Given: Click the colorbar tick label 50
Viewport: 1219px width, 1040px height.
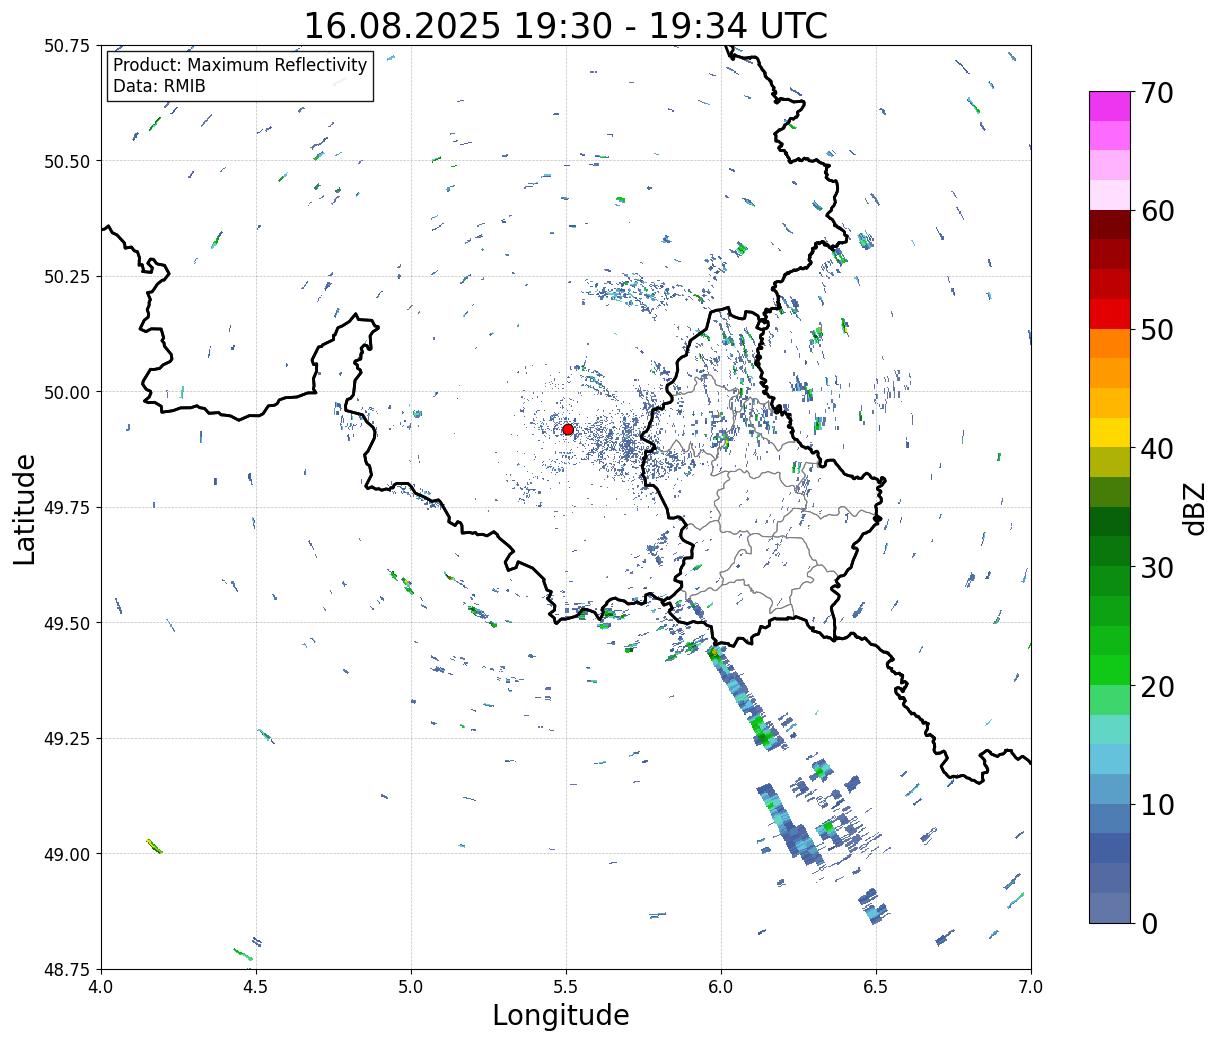Looking at the screenshot, I should pos(1155,330).
